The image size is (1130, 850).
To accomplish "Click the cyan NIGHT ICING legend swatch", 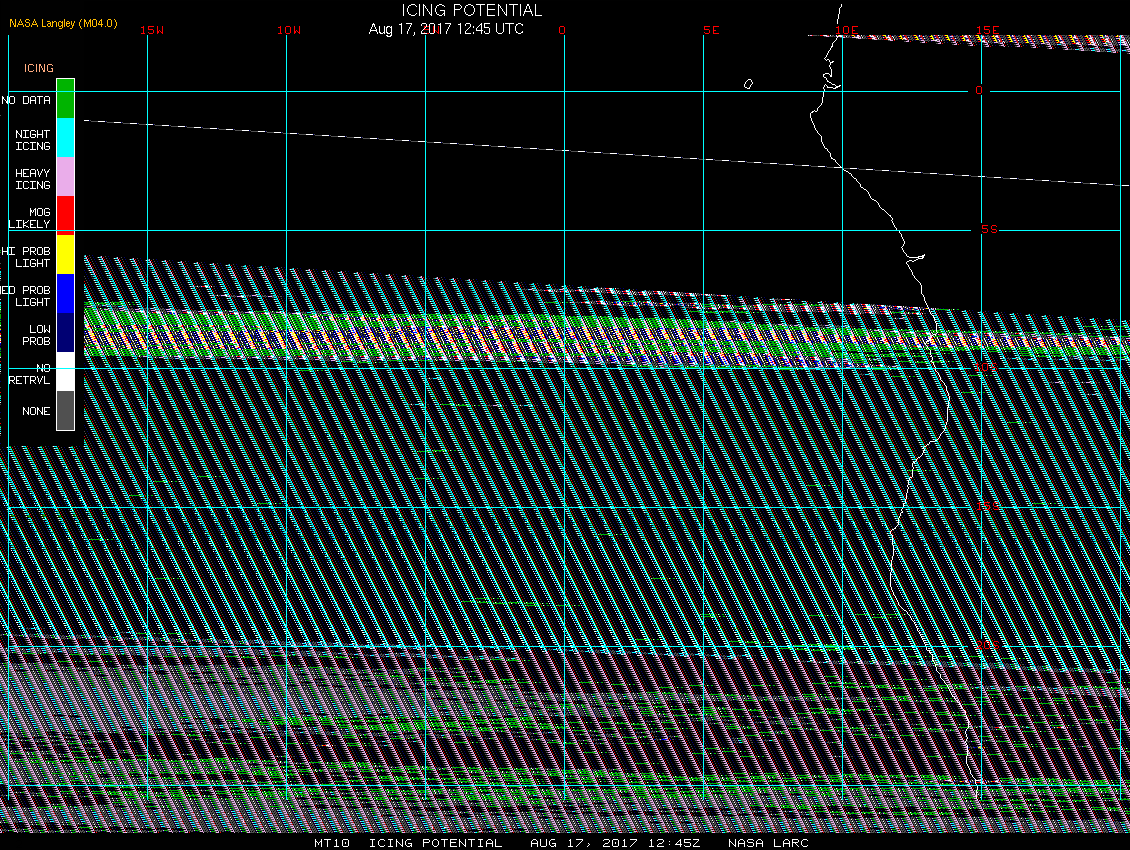I will (66, 138).
